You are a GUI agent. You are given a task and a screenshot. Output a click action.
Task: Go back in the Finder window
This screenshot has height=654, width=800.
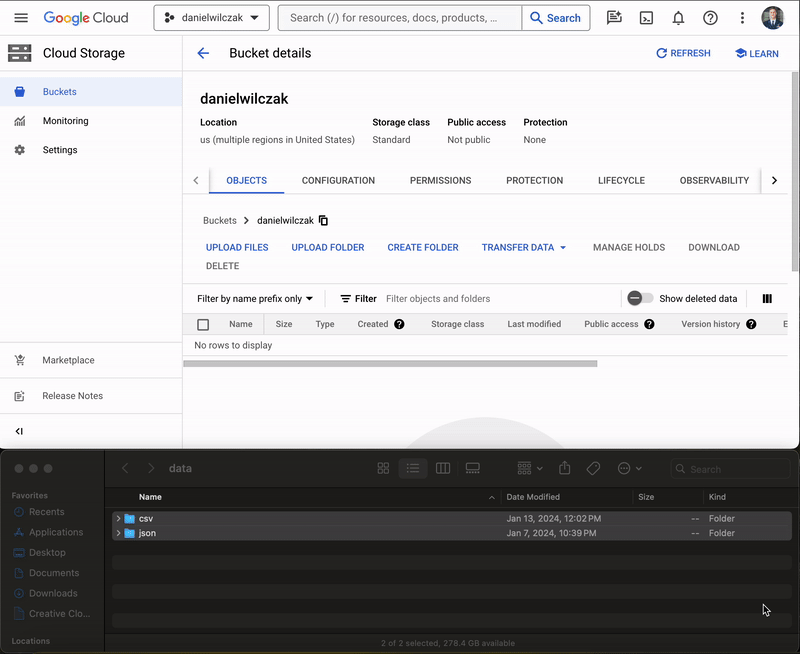click(125, 468)
